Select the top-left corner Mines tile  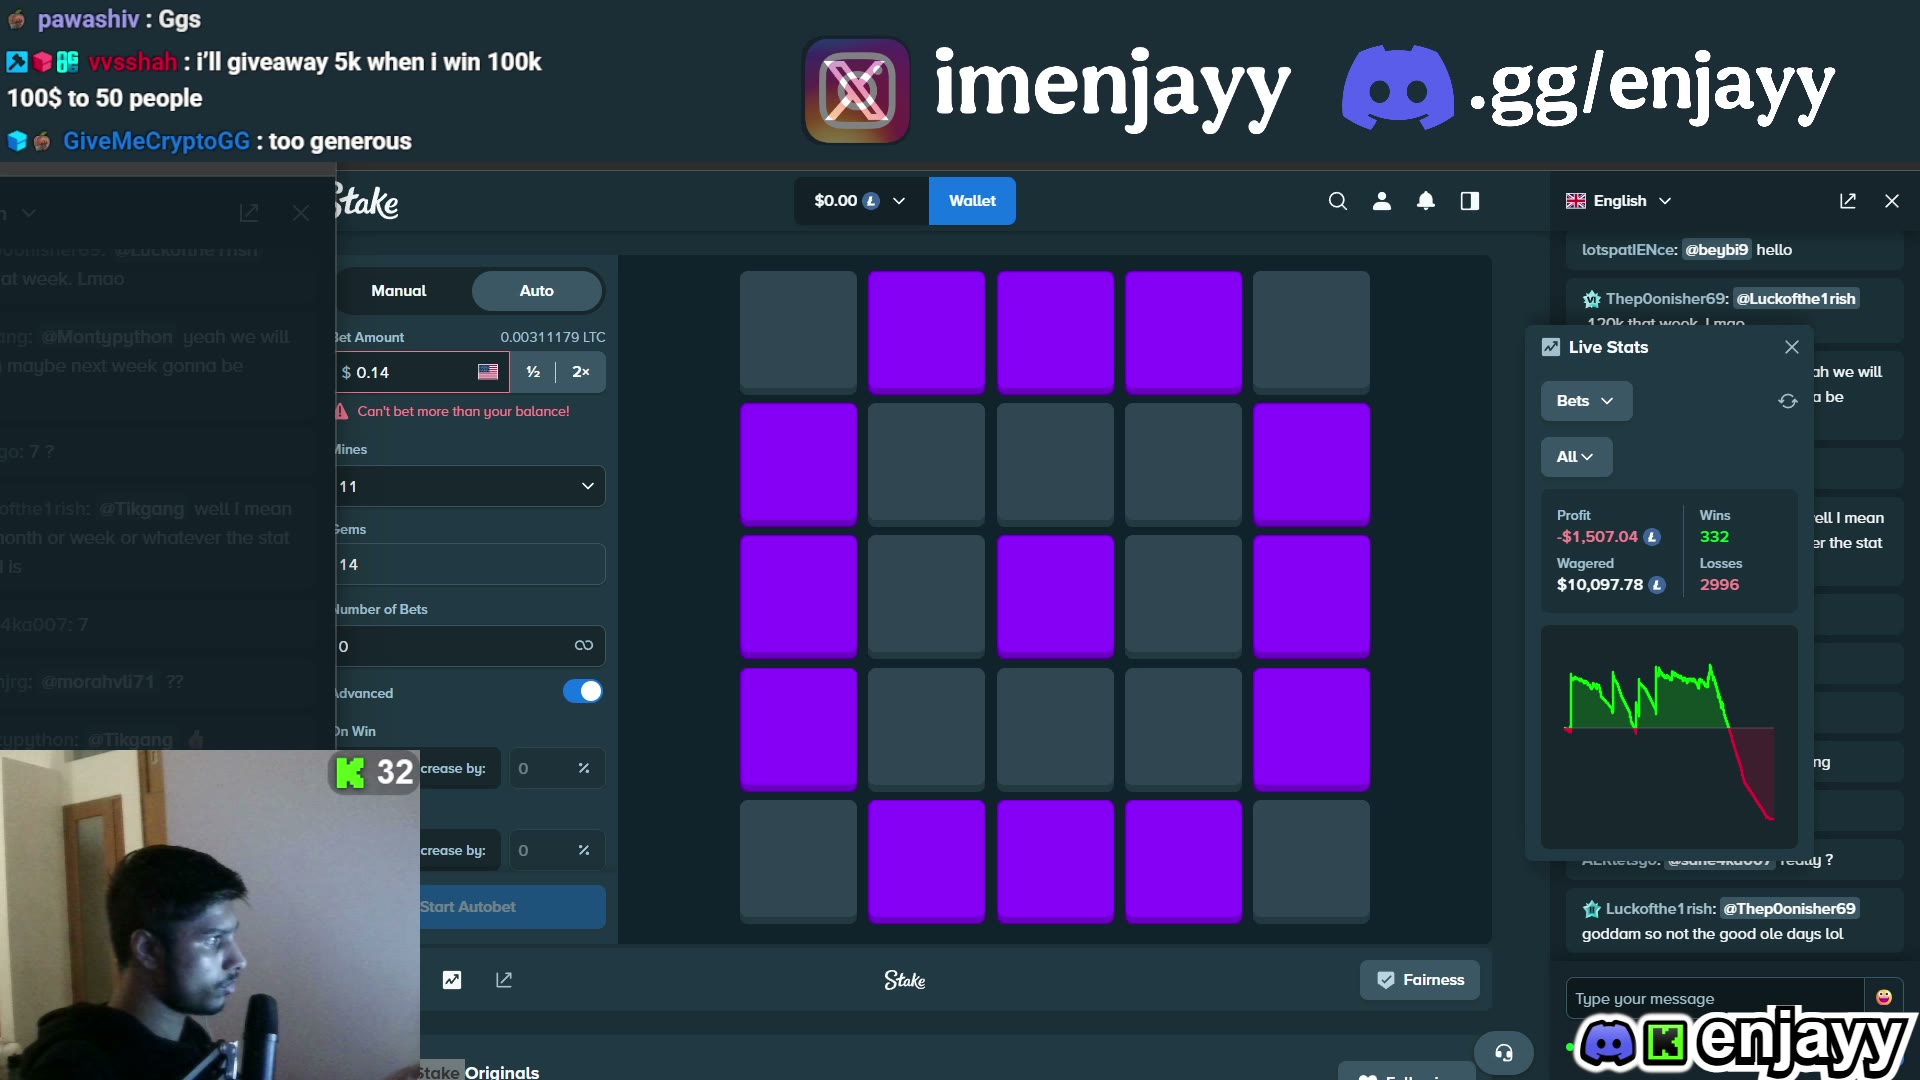coord(798,331)
